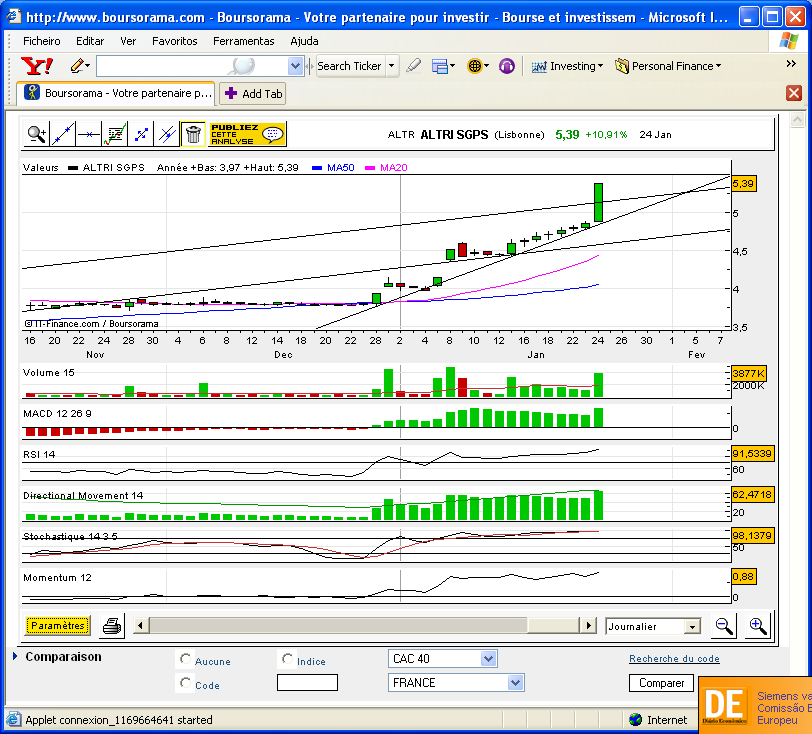
Task: Select the horizontal line drawing tool
Action: 89,135
